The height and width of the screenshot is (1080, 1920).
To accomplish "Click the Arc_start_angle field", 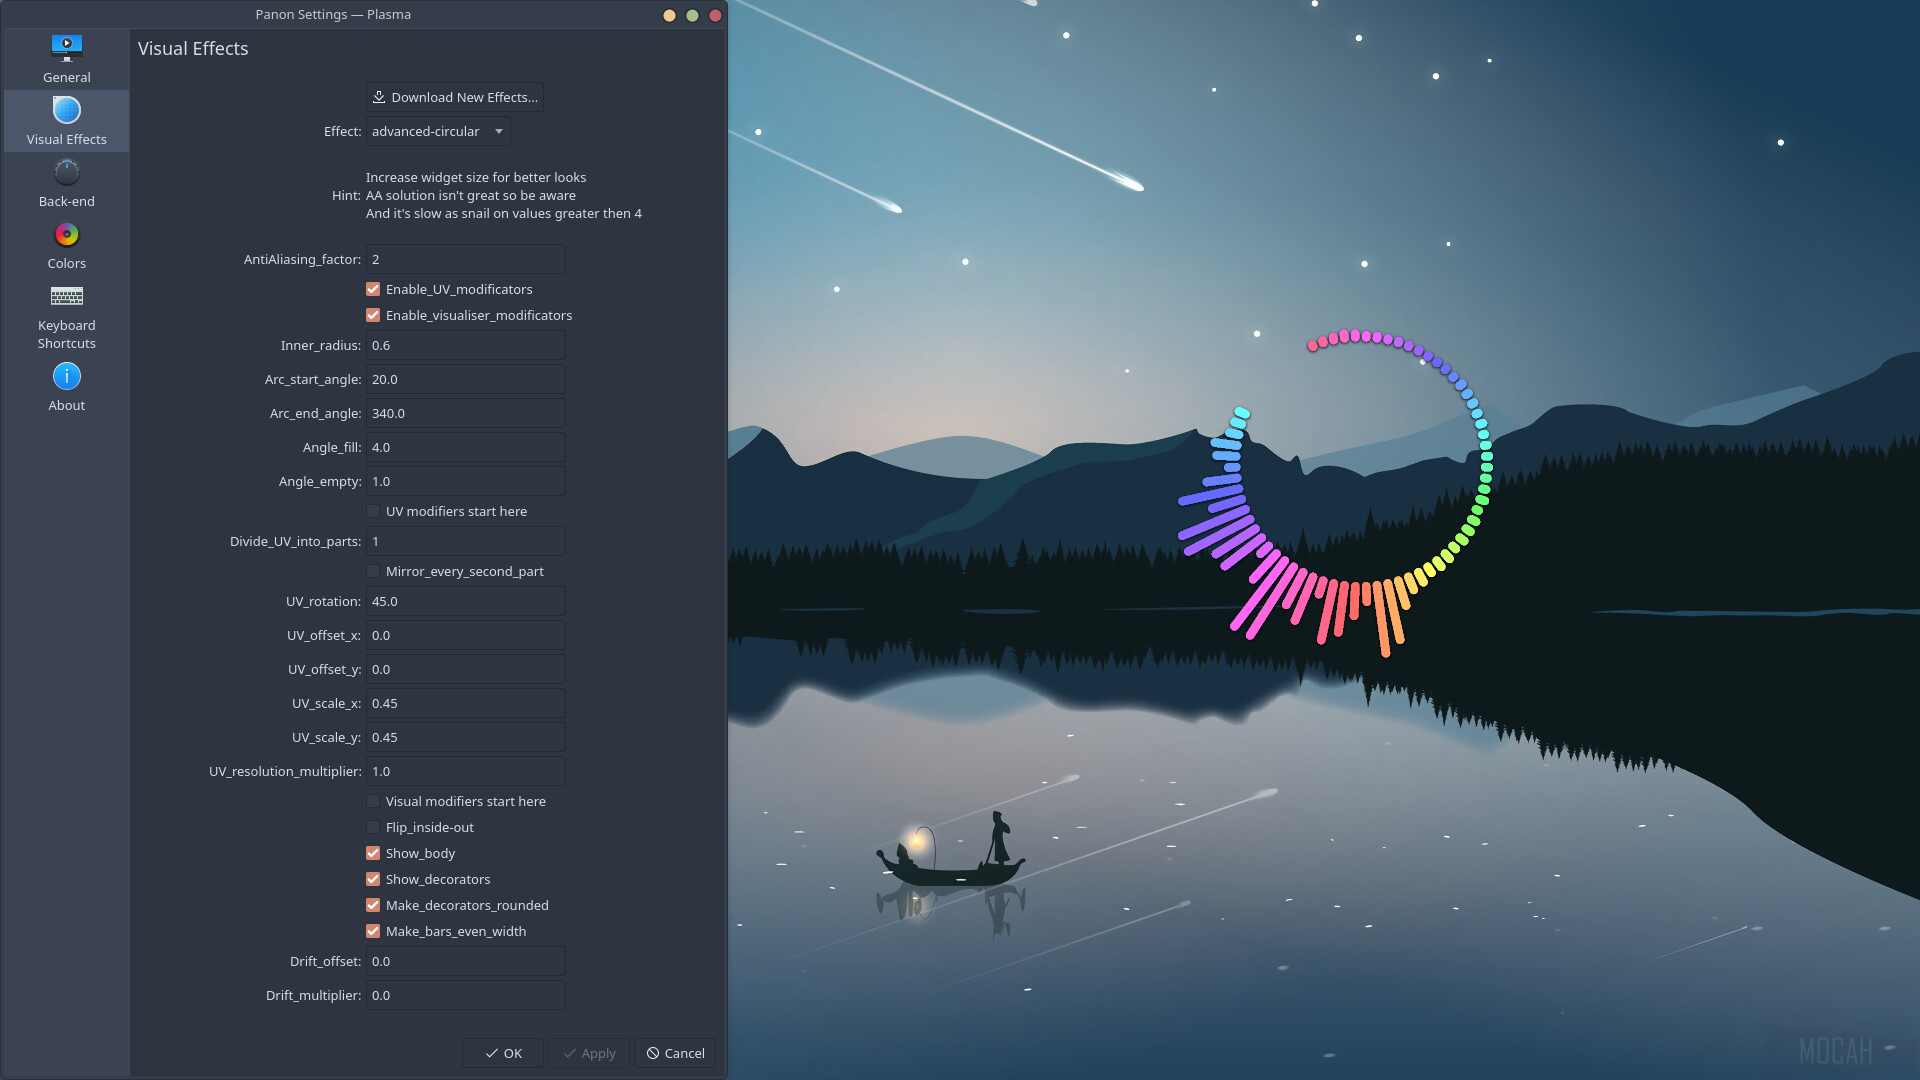I will 465,379.
